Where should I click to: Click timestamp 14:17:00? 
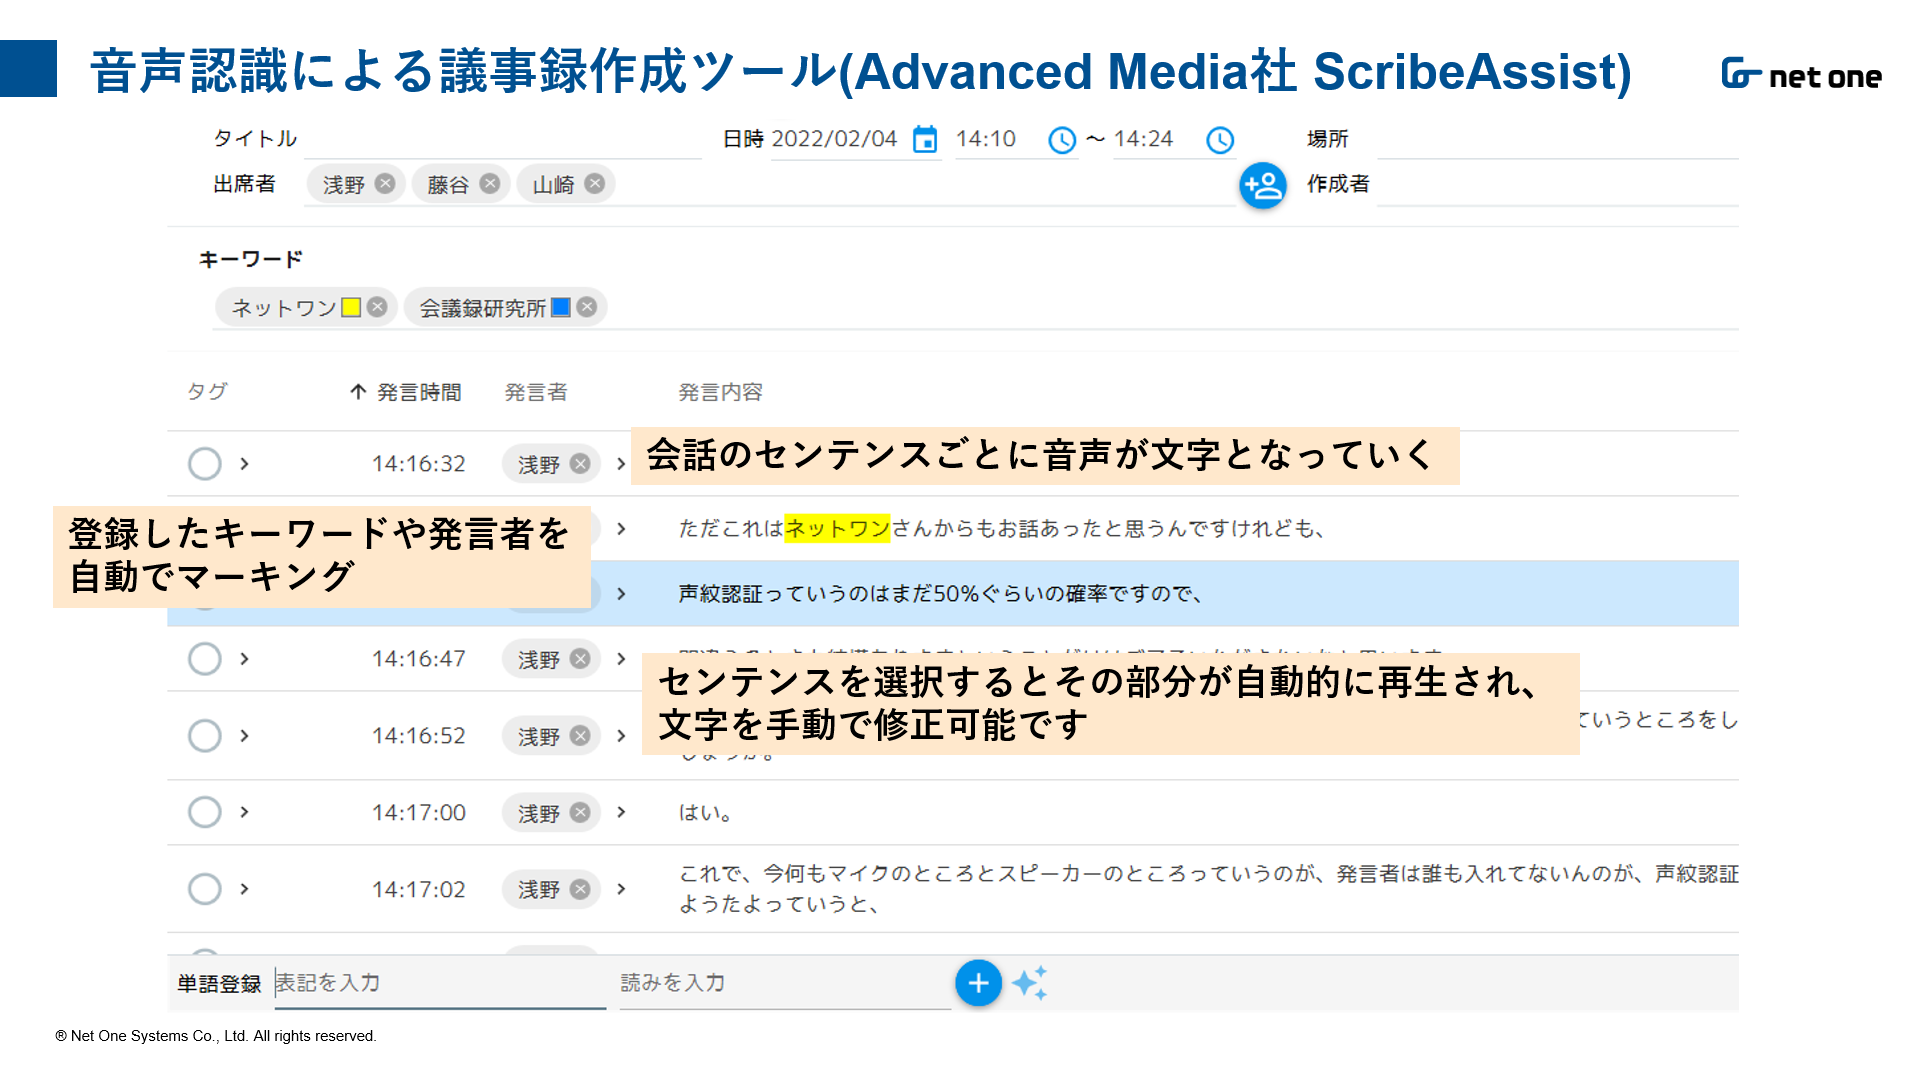[x=419, y=813]
